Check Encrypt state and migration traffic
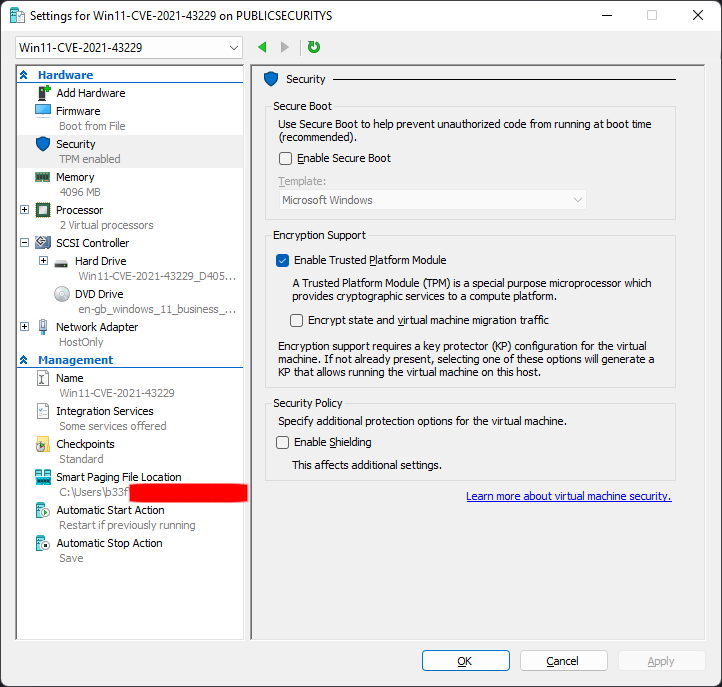This screenshot has height=687, width=722. [x=297, y=320]
